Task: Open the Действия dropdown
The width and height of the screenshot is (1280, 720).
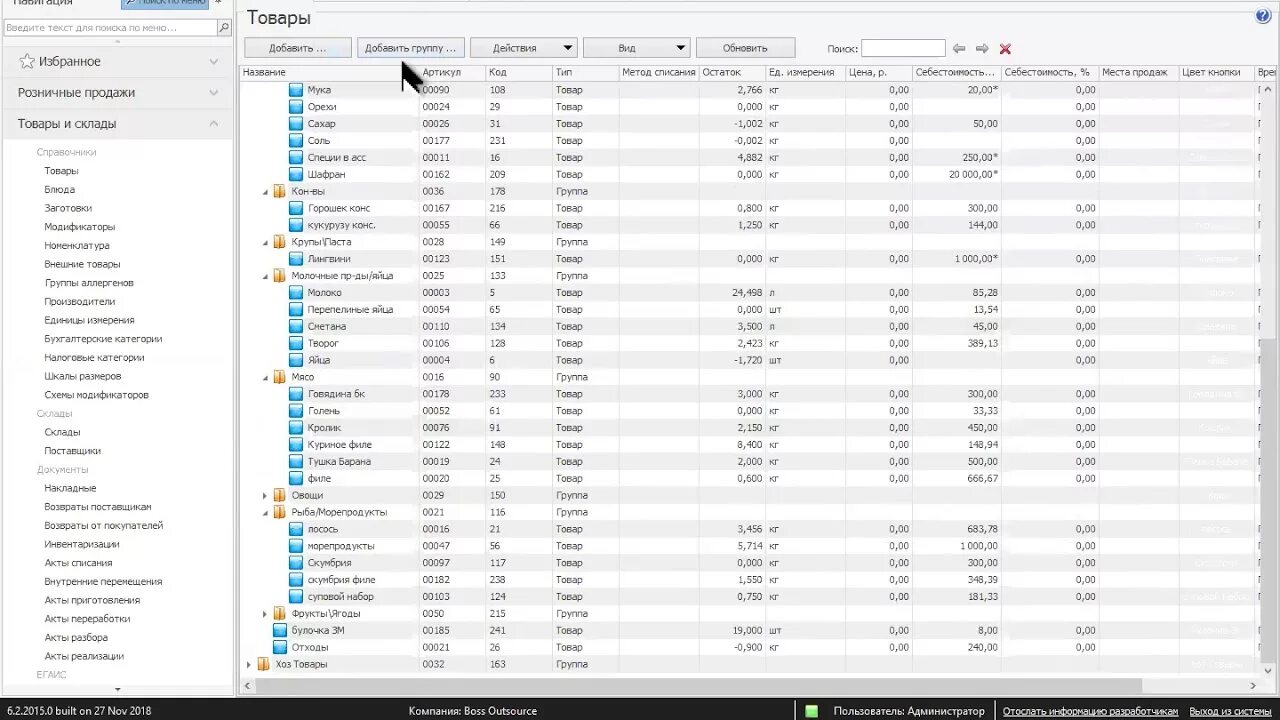Action: [x=524, y=48]
